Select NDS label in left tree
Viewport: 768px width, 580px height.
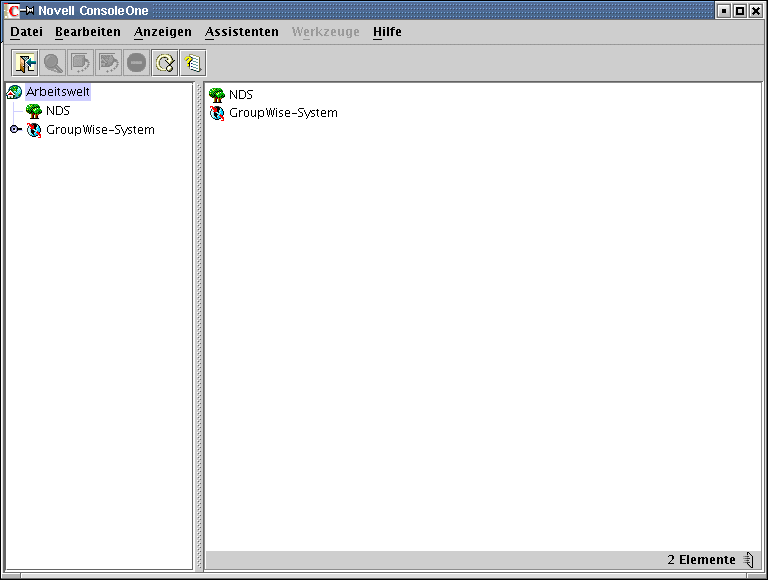[58, 111]
